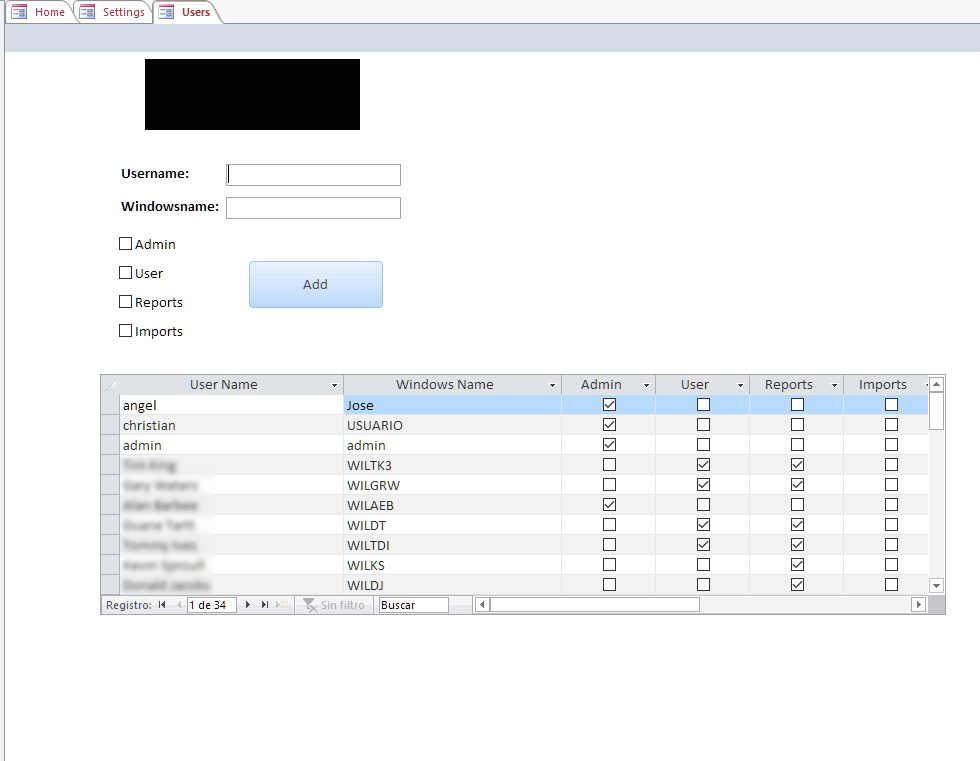The height and width of the screenshot is (761, 980).
Task: Open the Settings tab
Action: coord(112,12)
